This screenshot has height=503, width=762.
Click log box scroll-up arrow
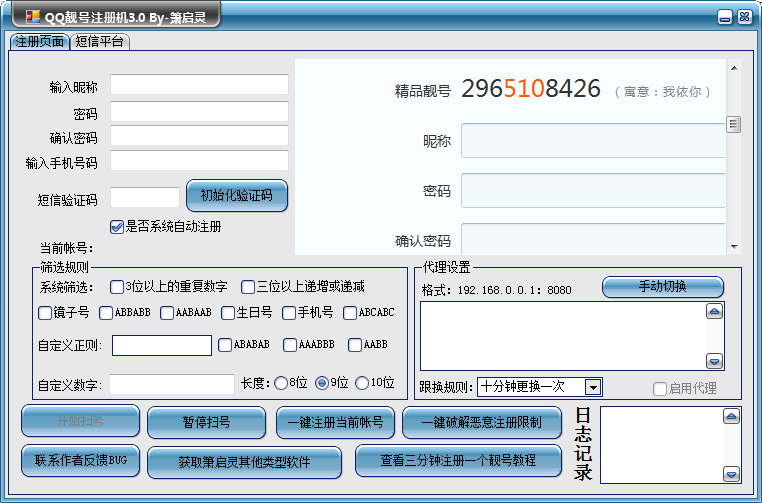732,415
